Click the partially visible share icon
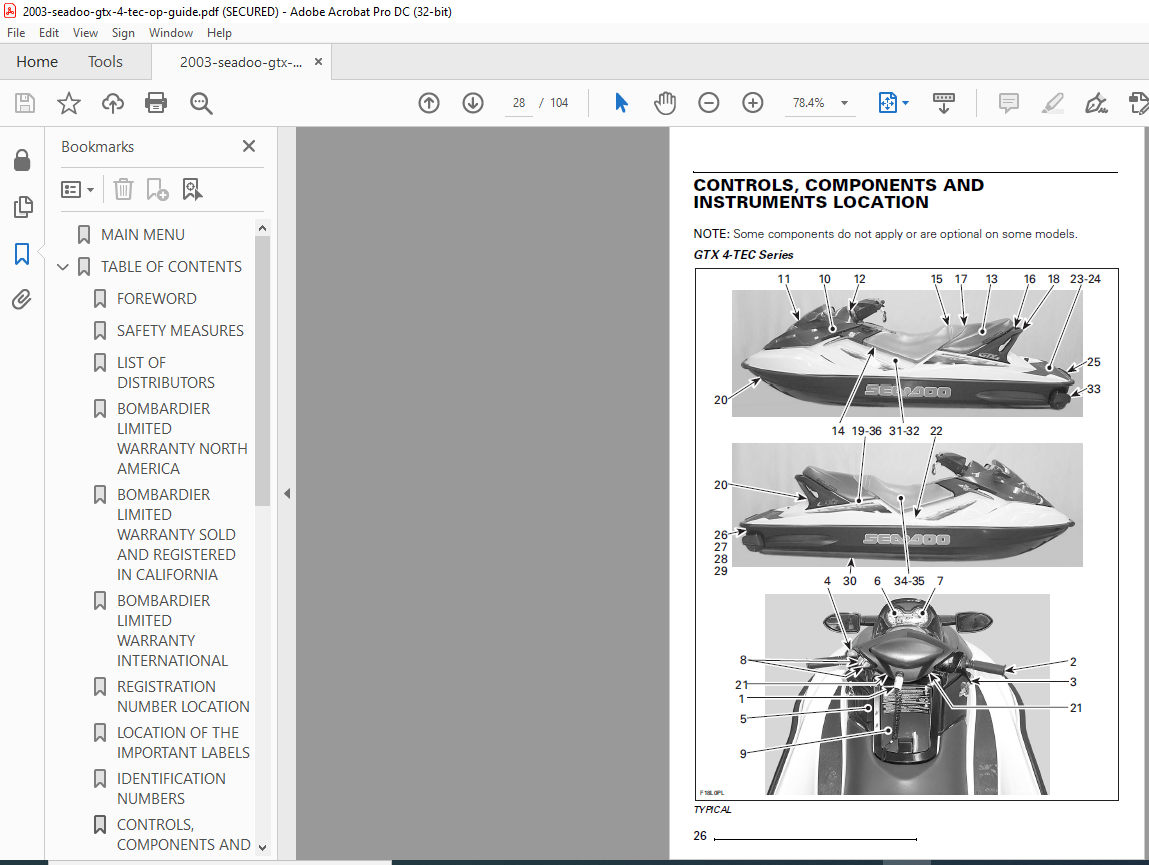 tap(1139, 103)
